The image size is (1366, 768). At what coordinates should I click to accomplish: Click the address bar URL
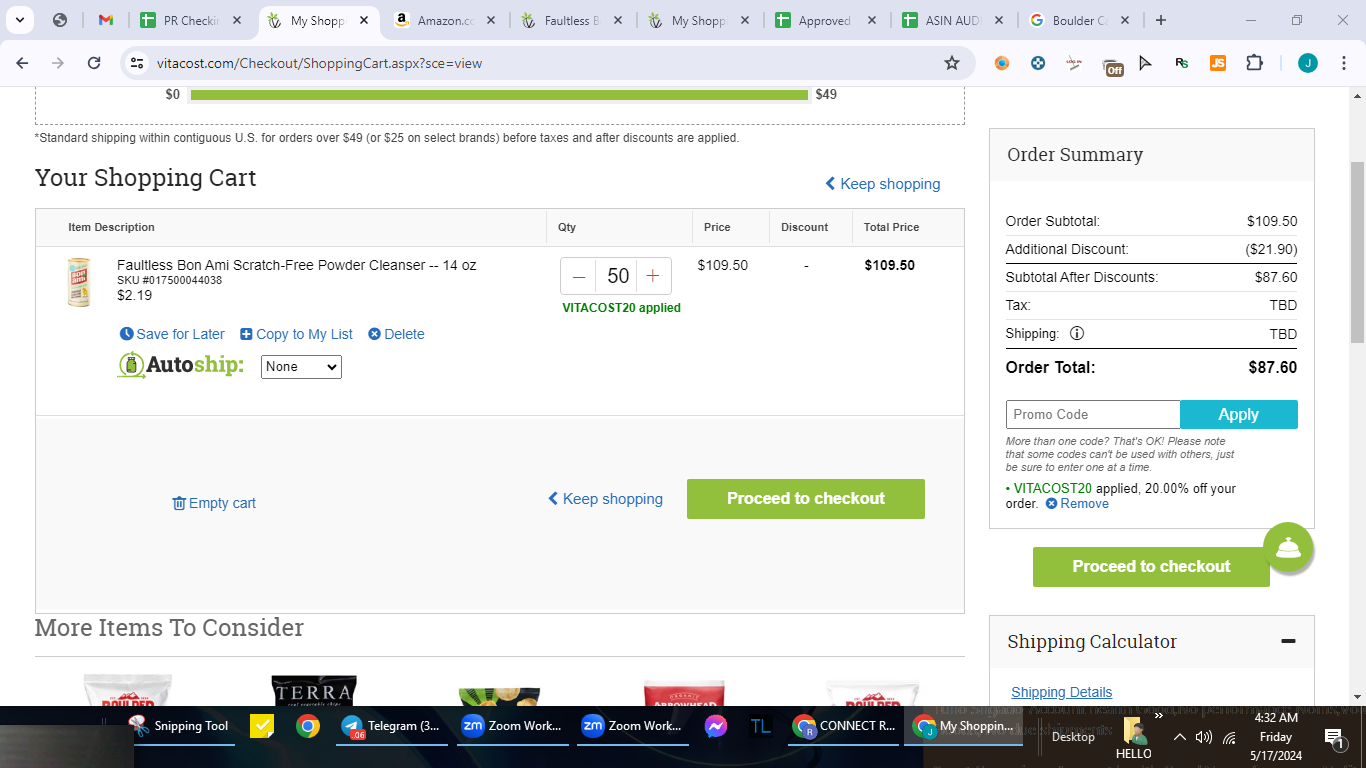click(320, 63)
